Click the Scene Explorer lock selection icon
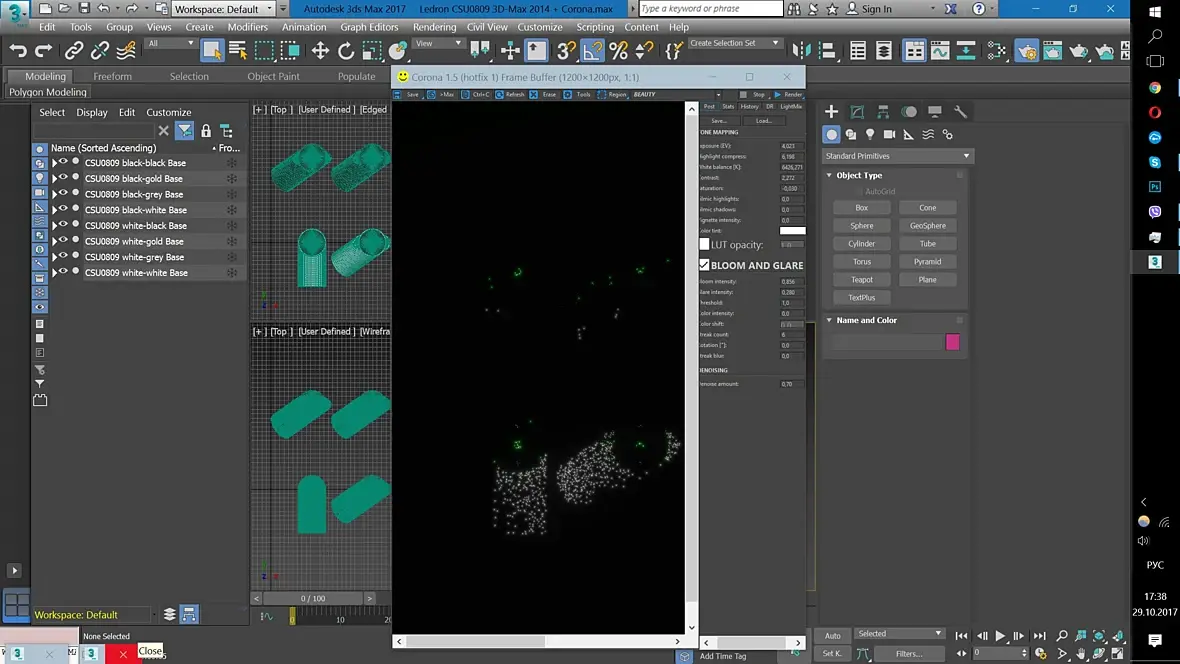 click(206, 131)
